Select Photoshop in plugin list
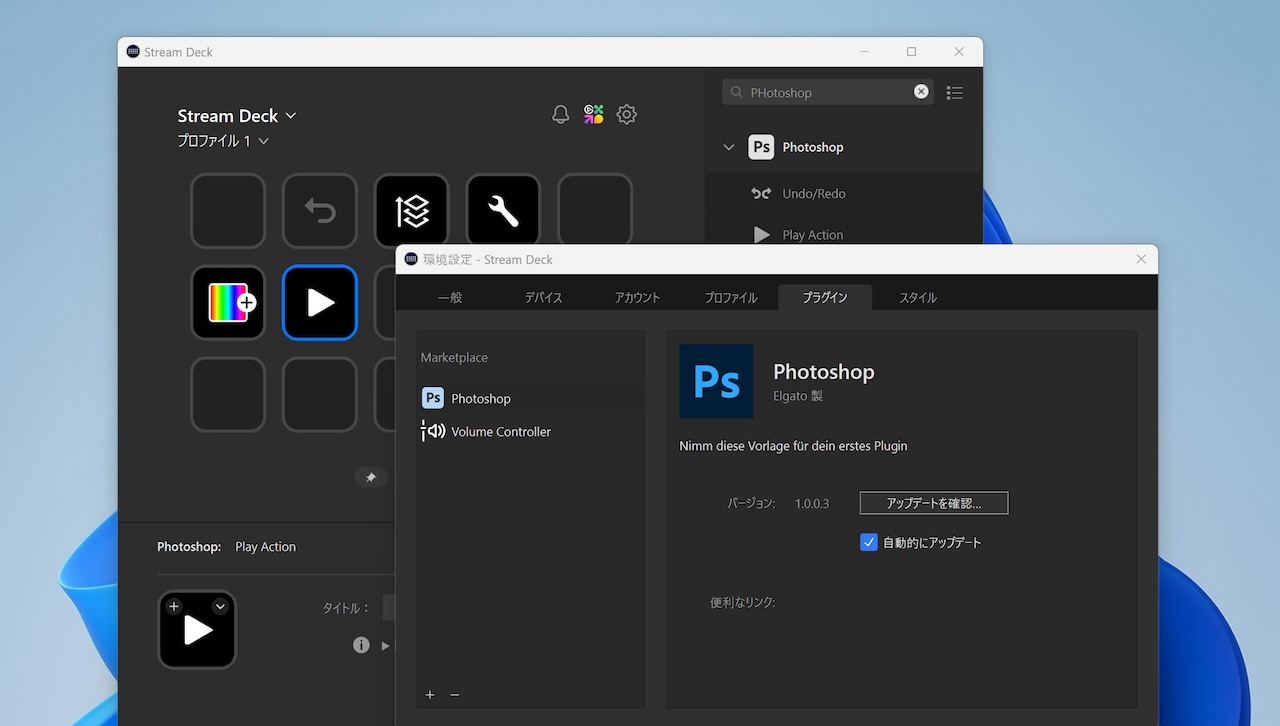The height and width of the screenshot is (726, 1280). coord(530,398)
